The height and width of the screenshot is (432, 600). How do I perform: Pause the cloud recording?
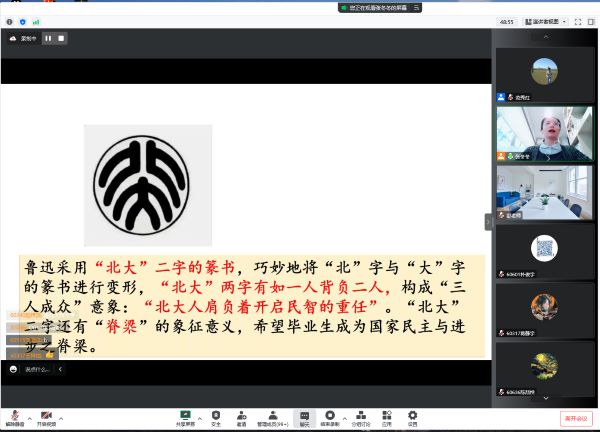[x=48, y=38]
